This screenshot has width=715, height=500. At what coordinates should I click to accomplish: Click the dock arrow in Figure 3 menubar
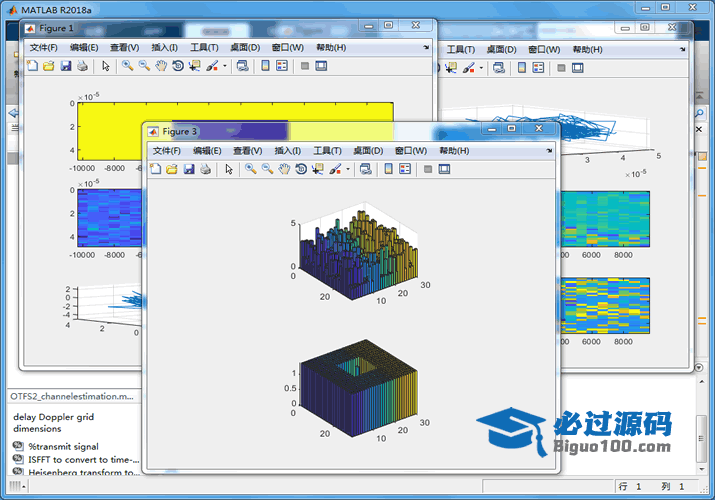(549, 150)
